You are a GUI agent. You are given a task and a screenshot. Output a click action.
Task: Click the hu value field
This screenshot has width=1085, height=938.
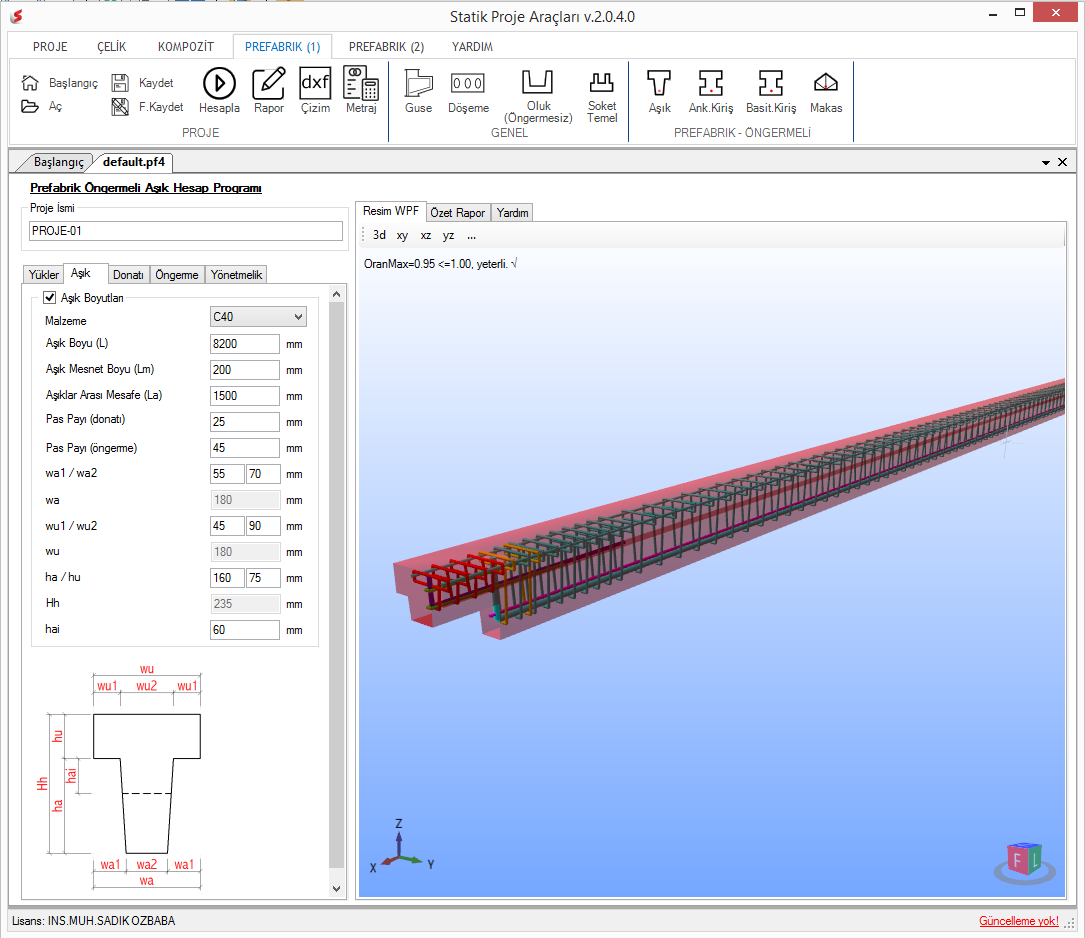point(263,578)
